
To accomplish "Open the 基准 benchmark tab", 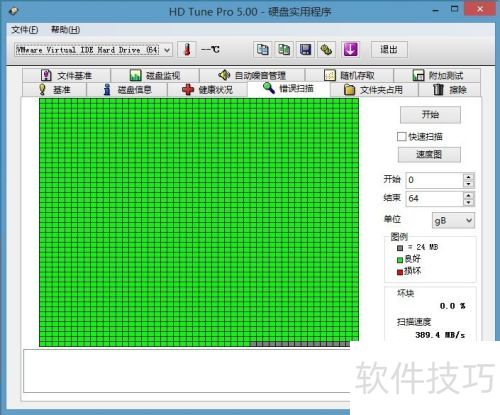I will [54, 90].
